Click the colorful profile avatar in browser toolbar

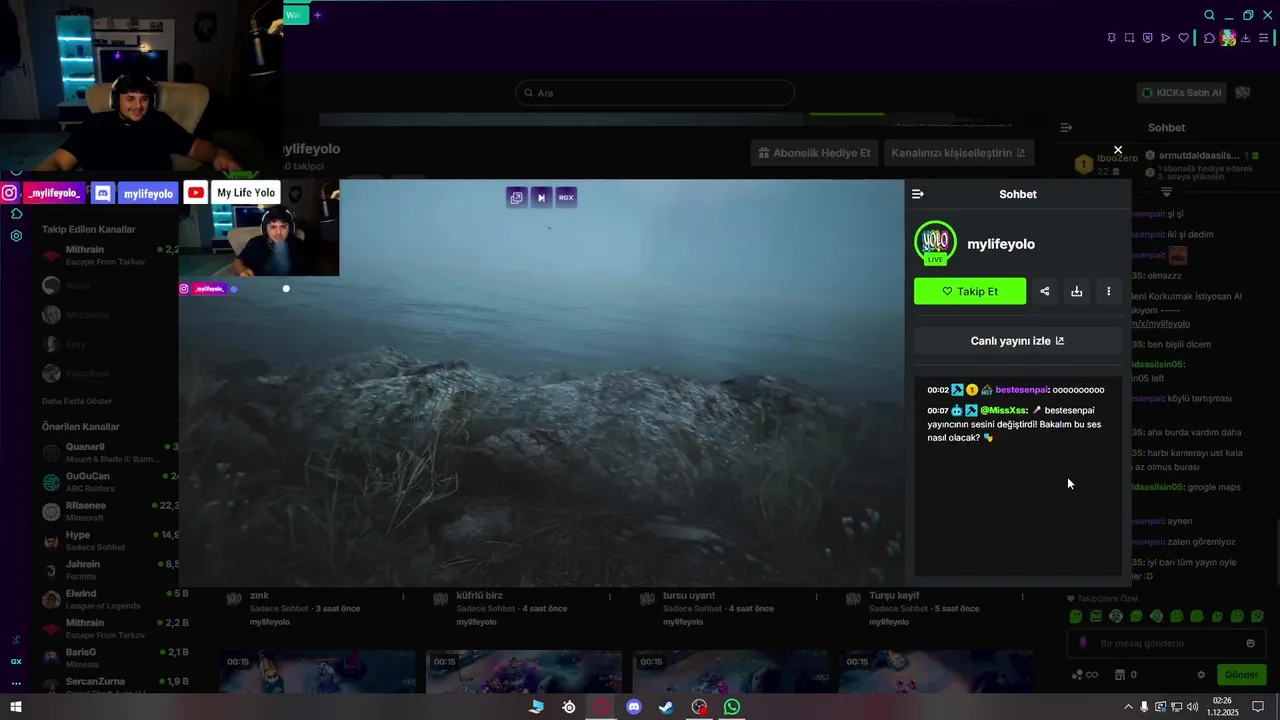1228,38
